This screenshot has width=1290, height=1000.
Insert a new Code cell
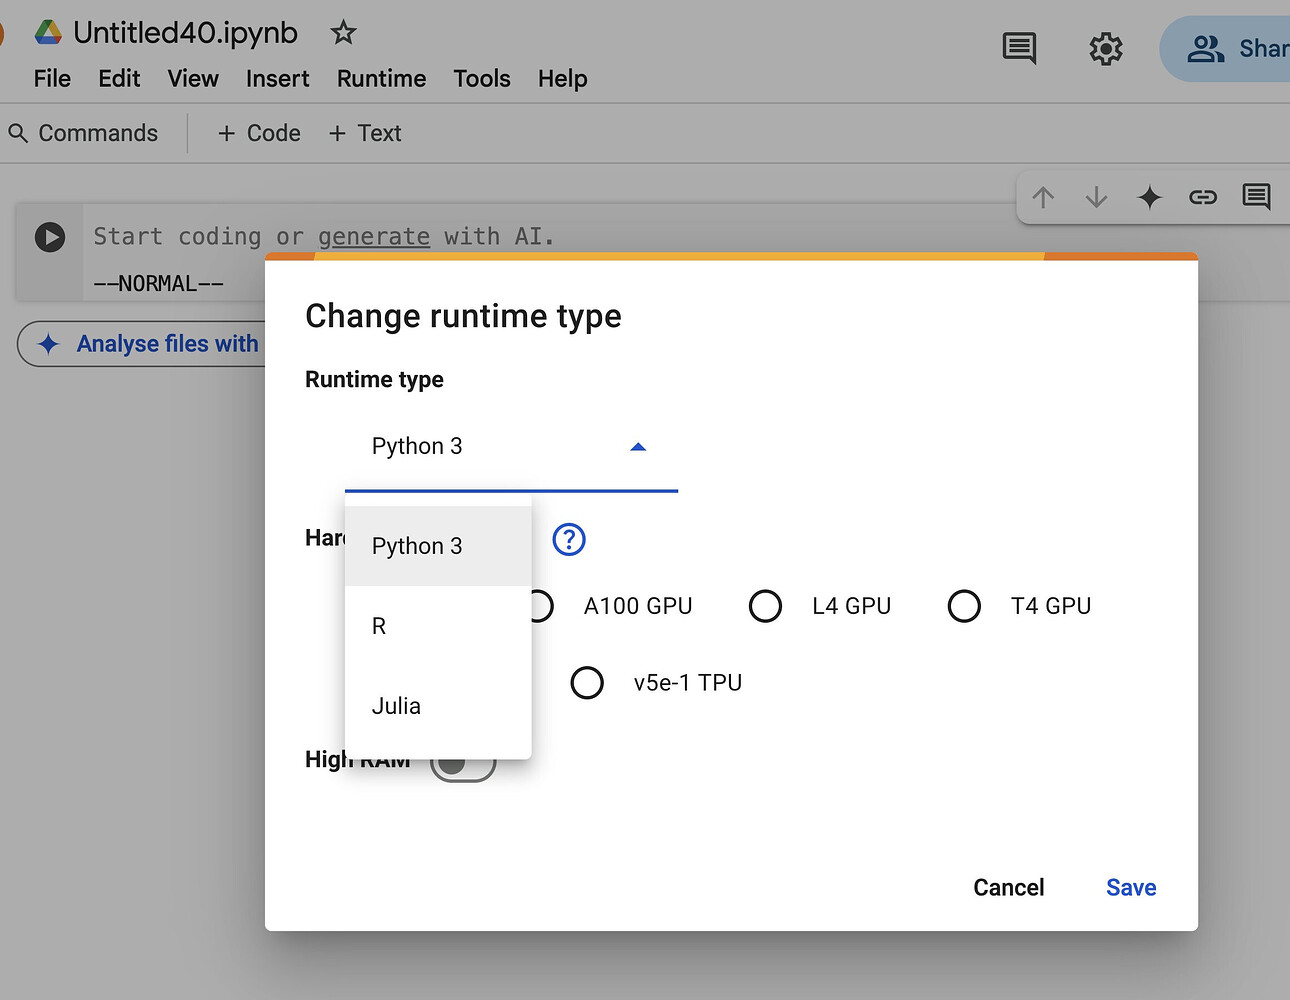pyautogui.click(x=257, y=132)
